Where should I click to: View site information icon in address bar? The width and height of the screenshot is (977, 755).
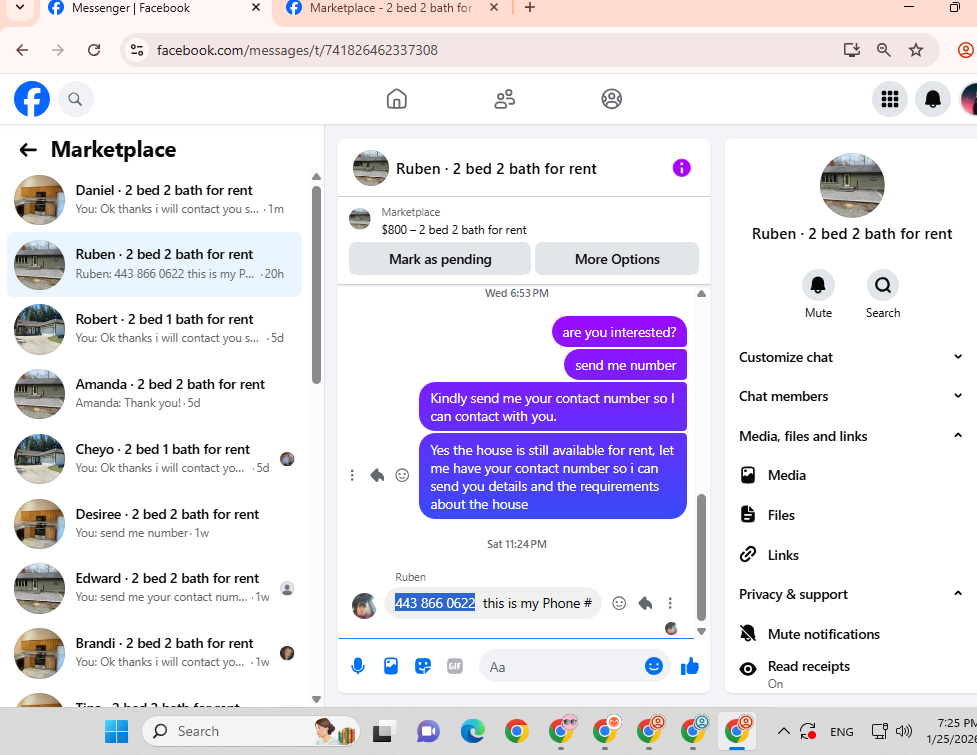136,50
